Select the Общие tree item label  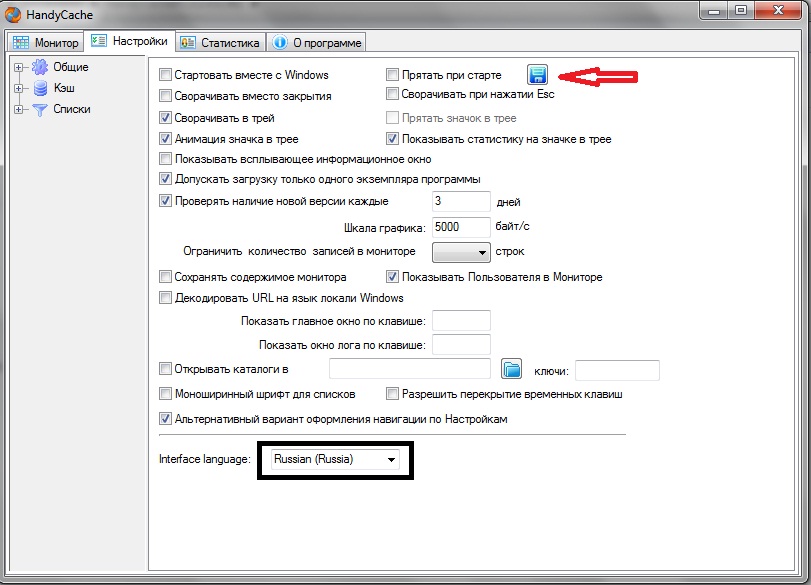(x=71, y=67)
